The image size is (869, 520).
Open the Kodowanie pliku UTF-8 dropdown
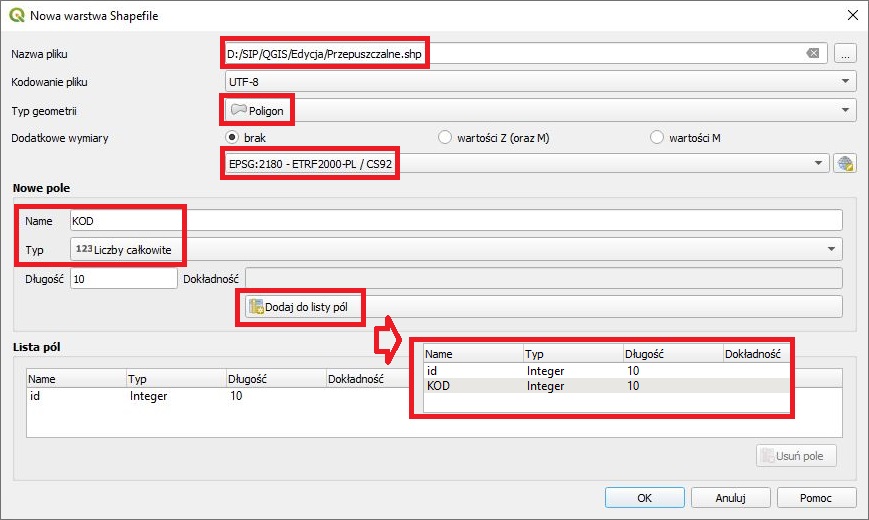pos(540,82)
